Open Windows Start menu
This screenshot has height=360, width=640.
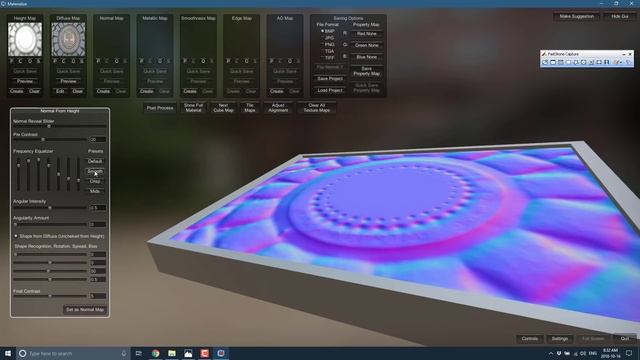(8, 353)
